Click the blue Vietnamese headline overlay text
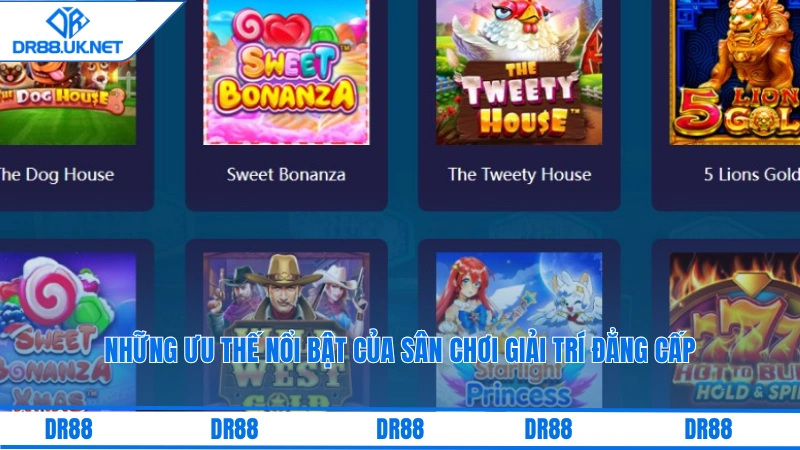The width and height of the screenshot is (800, 450). pos(400,350)
